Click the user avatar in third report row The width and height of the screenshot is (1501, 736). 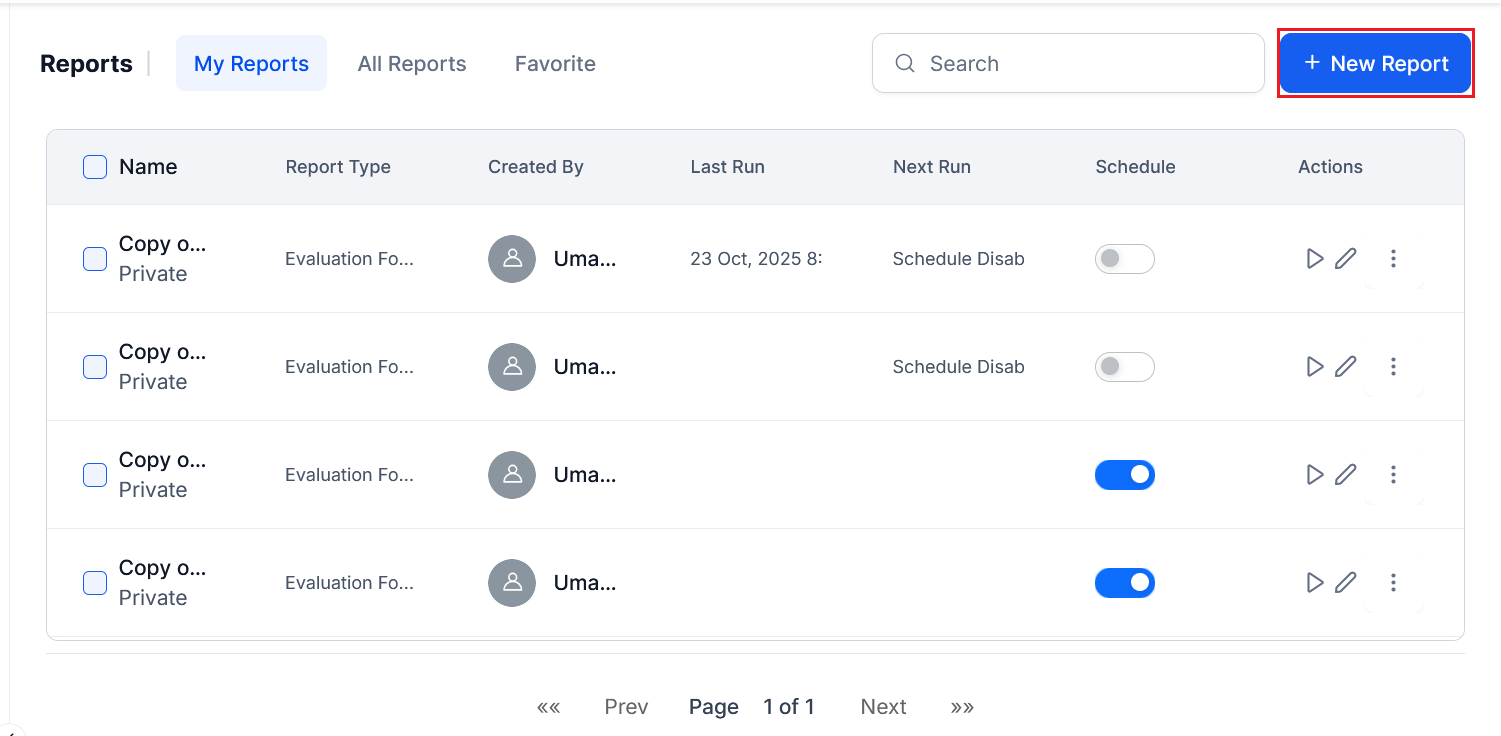(x=512, y=475)
